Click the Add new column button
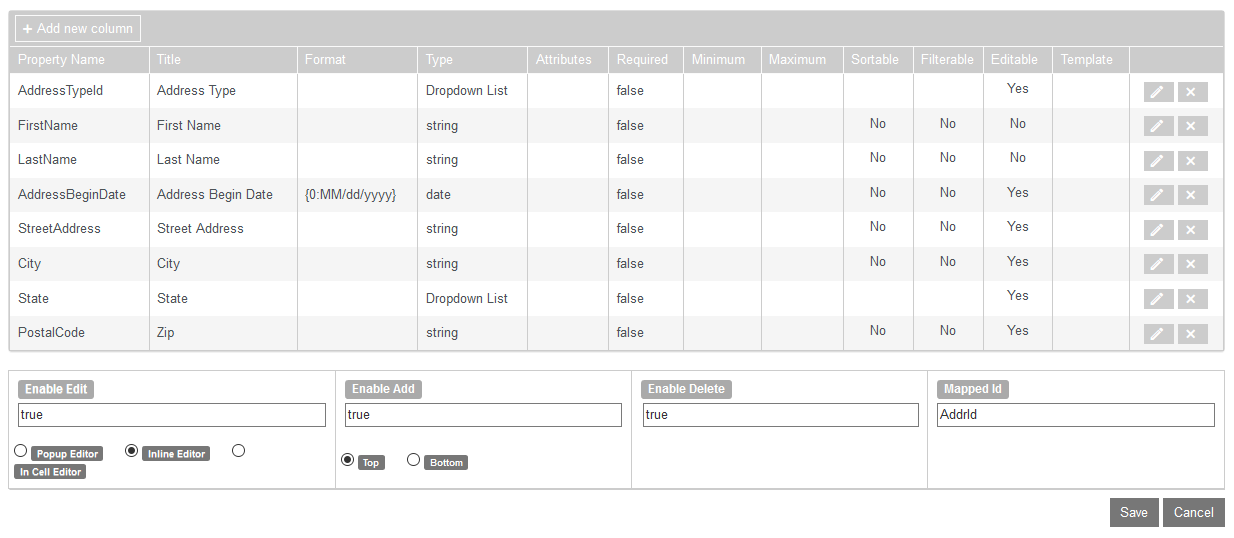 click(78, 29)
